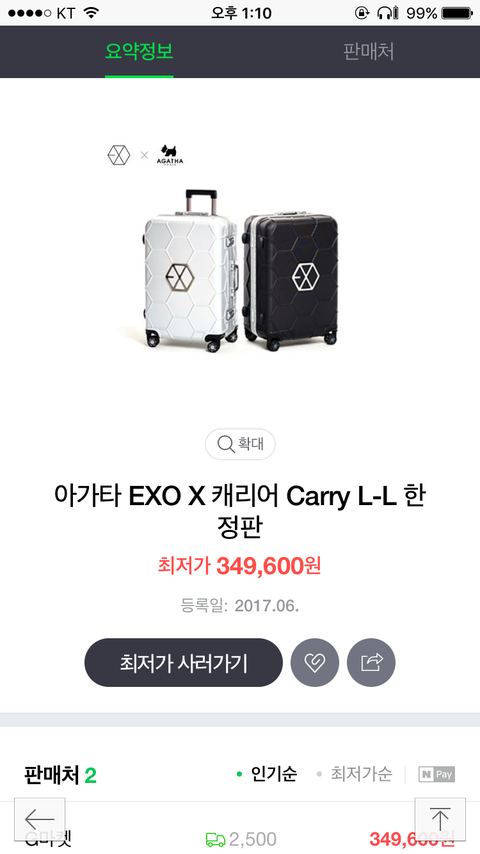Tap the share arrow icon

371,662
